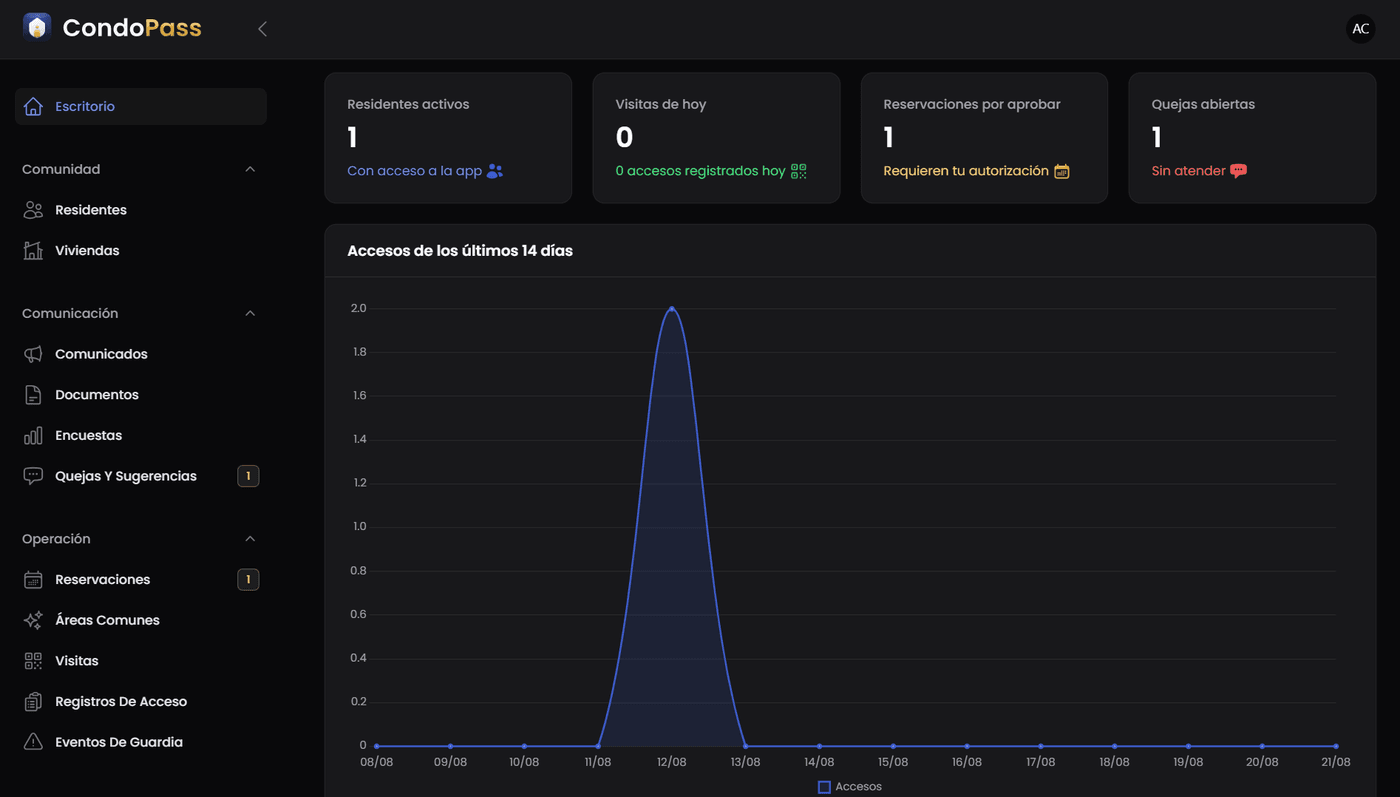Open the AC user avatar menu
Screen dimensions: 1400x797
[x=1360, y=29]
